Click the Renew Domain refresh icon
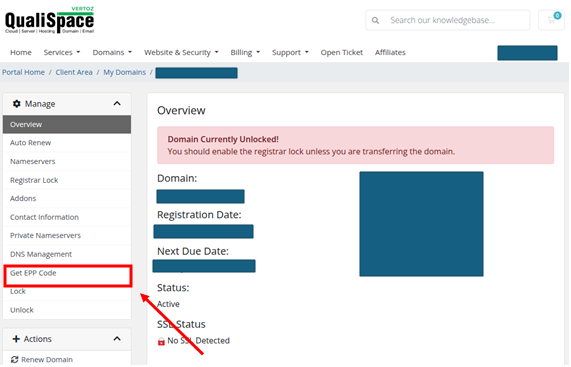Image resolution: width=571 pixels, height=367 pixels. [x=15, y=360]
